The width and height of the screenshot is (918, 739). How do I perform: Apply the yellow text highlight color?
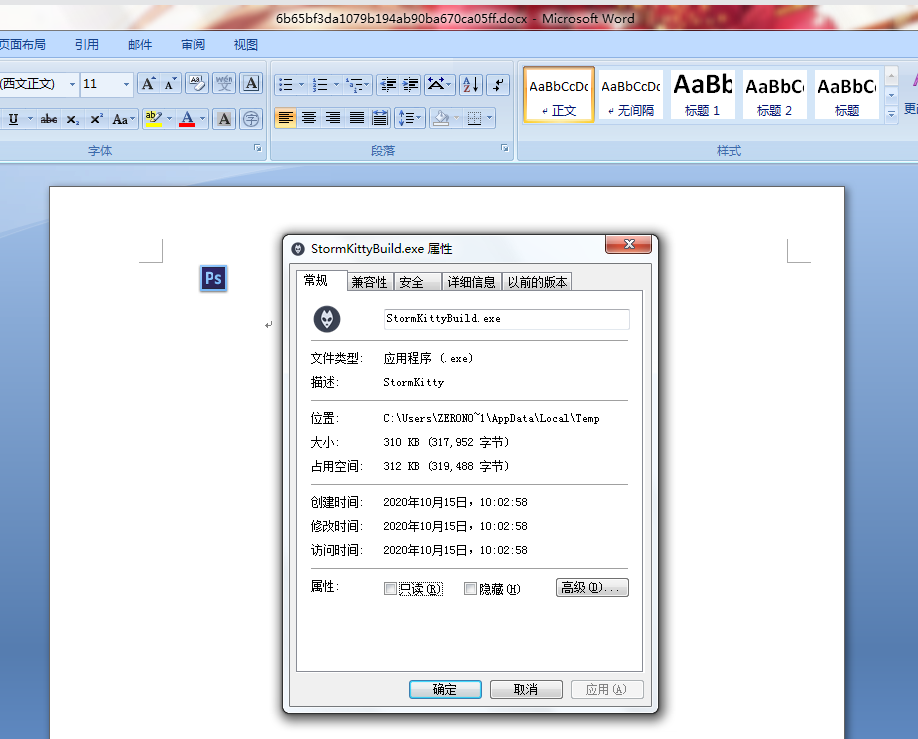pyautogui.click(x=153, y=119)
